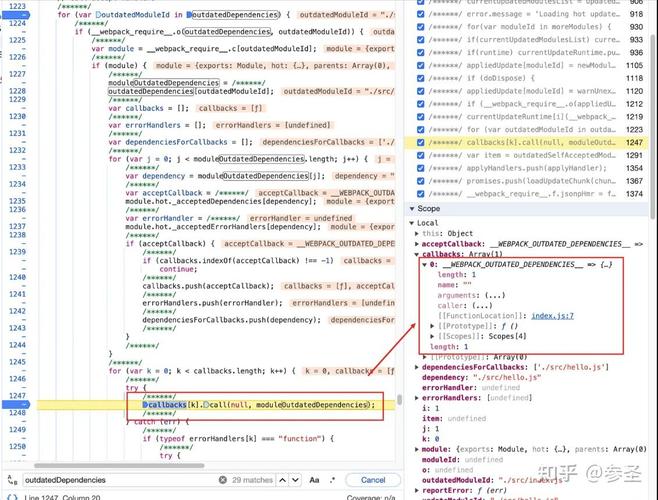The height and width of the screenshot is (500, 658).
Task: Cancel the source search
Action: pyautogui.click(x=373, y=480)
